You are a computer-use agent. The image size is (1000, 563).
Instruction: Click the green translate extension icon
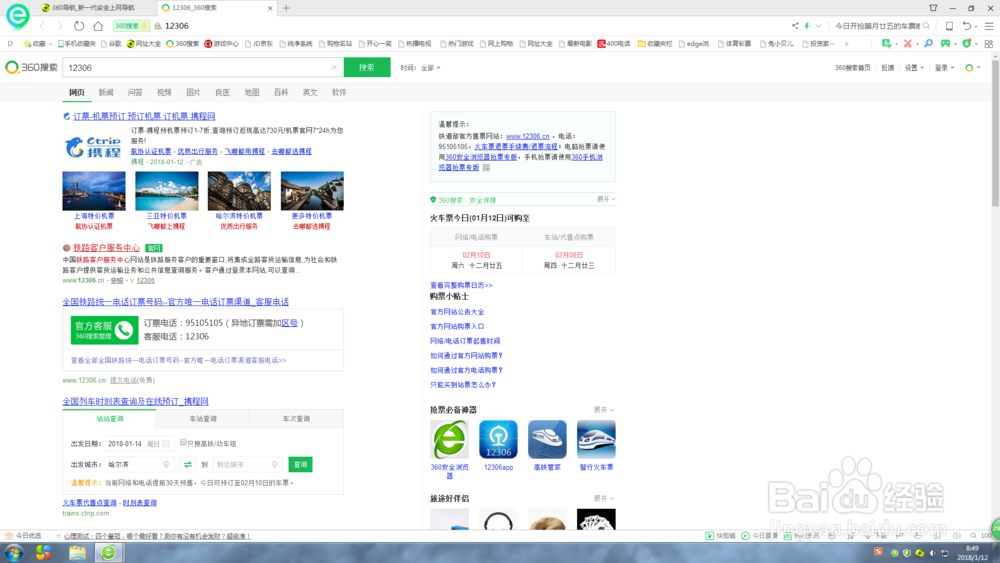pos(886,44)
